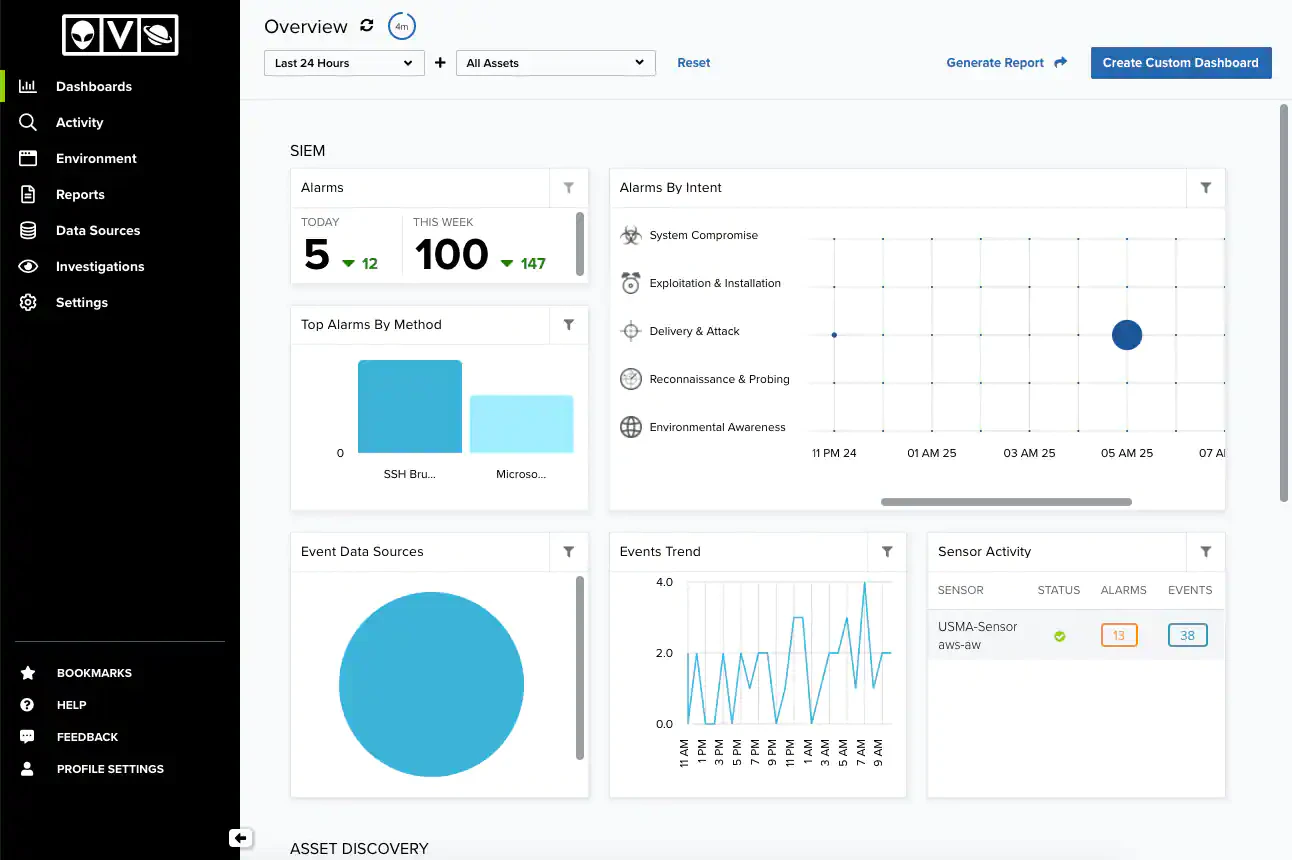Click the large Delivery & Attack bubble
Image resolution: width=1292 pixels, height=860 pixels.
tap(1127, 335)
